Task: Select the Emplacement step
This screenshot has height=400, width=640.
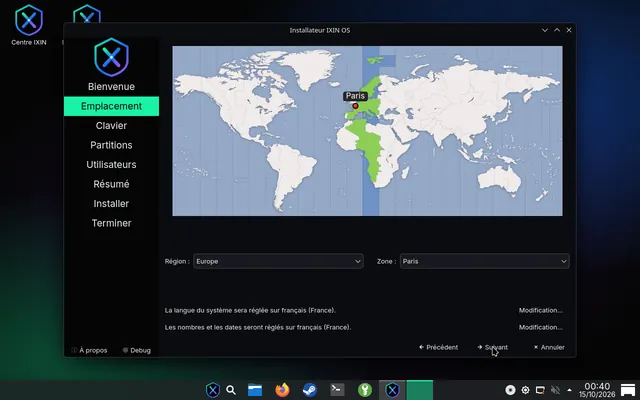Action: pyautogui.click(x=111, y=106)
